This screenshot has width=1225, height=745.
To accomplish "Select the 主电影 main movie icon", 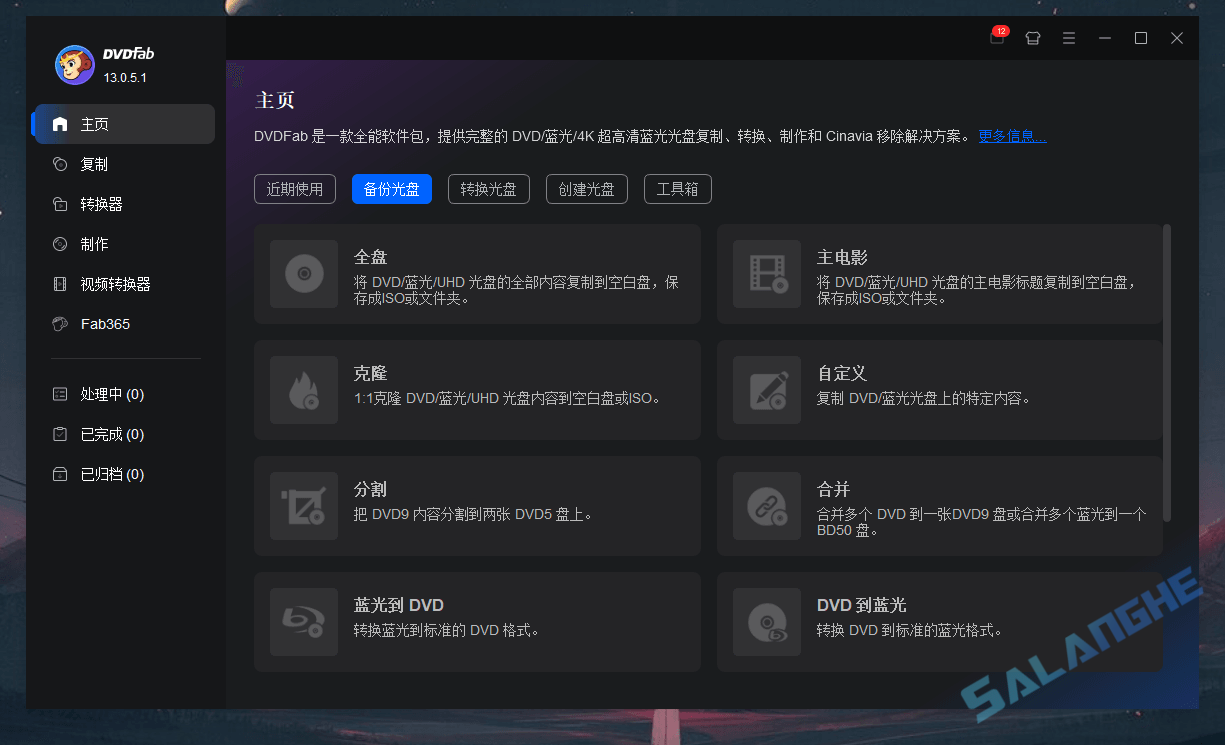I will point(766,273).
